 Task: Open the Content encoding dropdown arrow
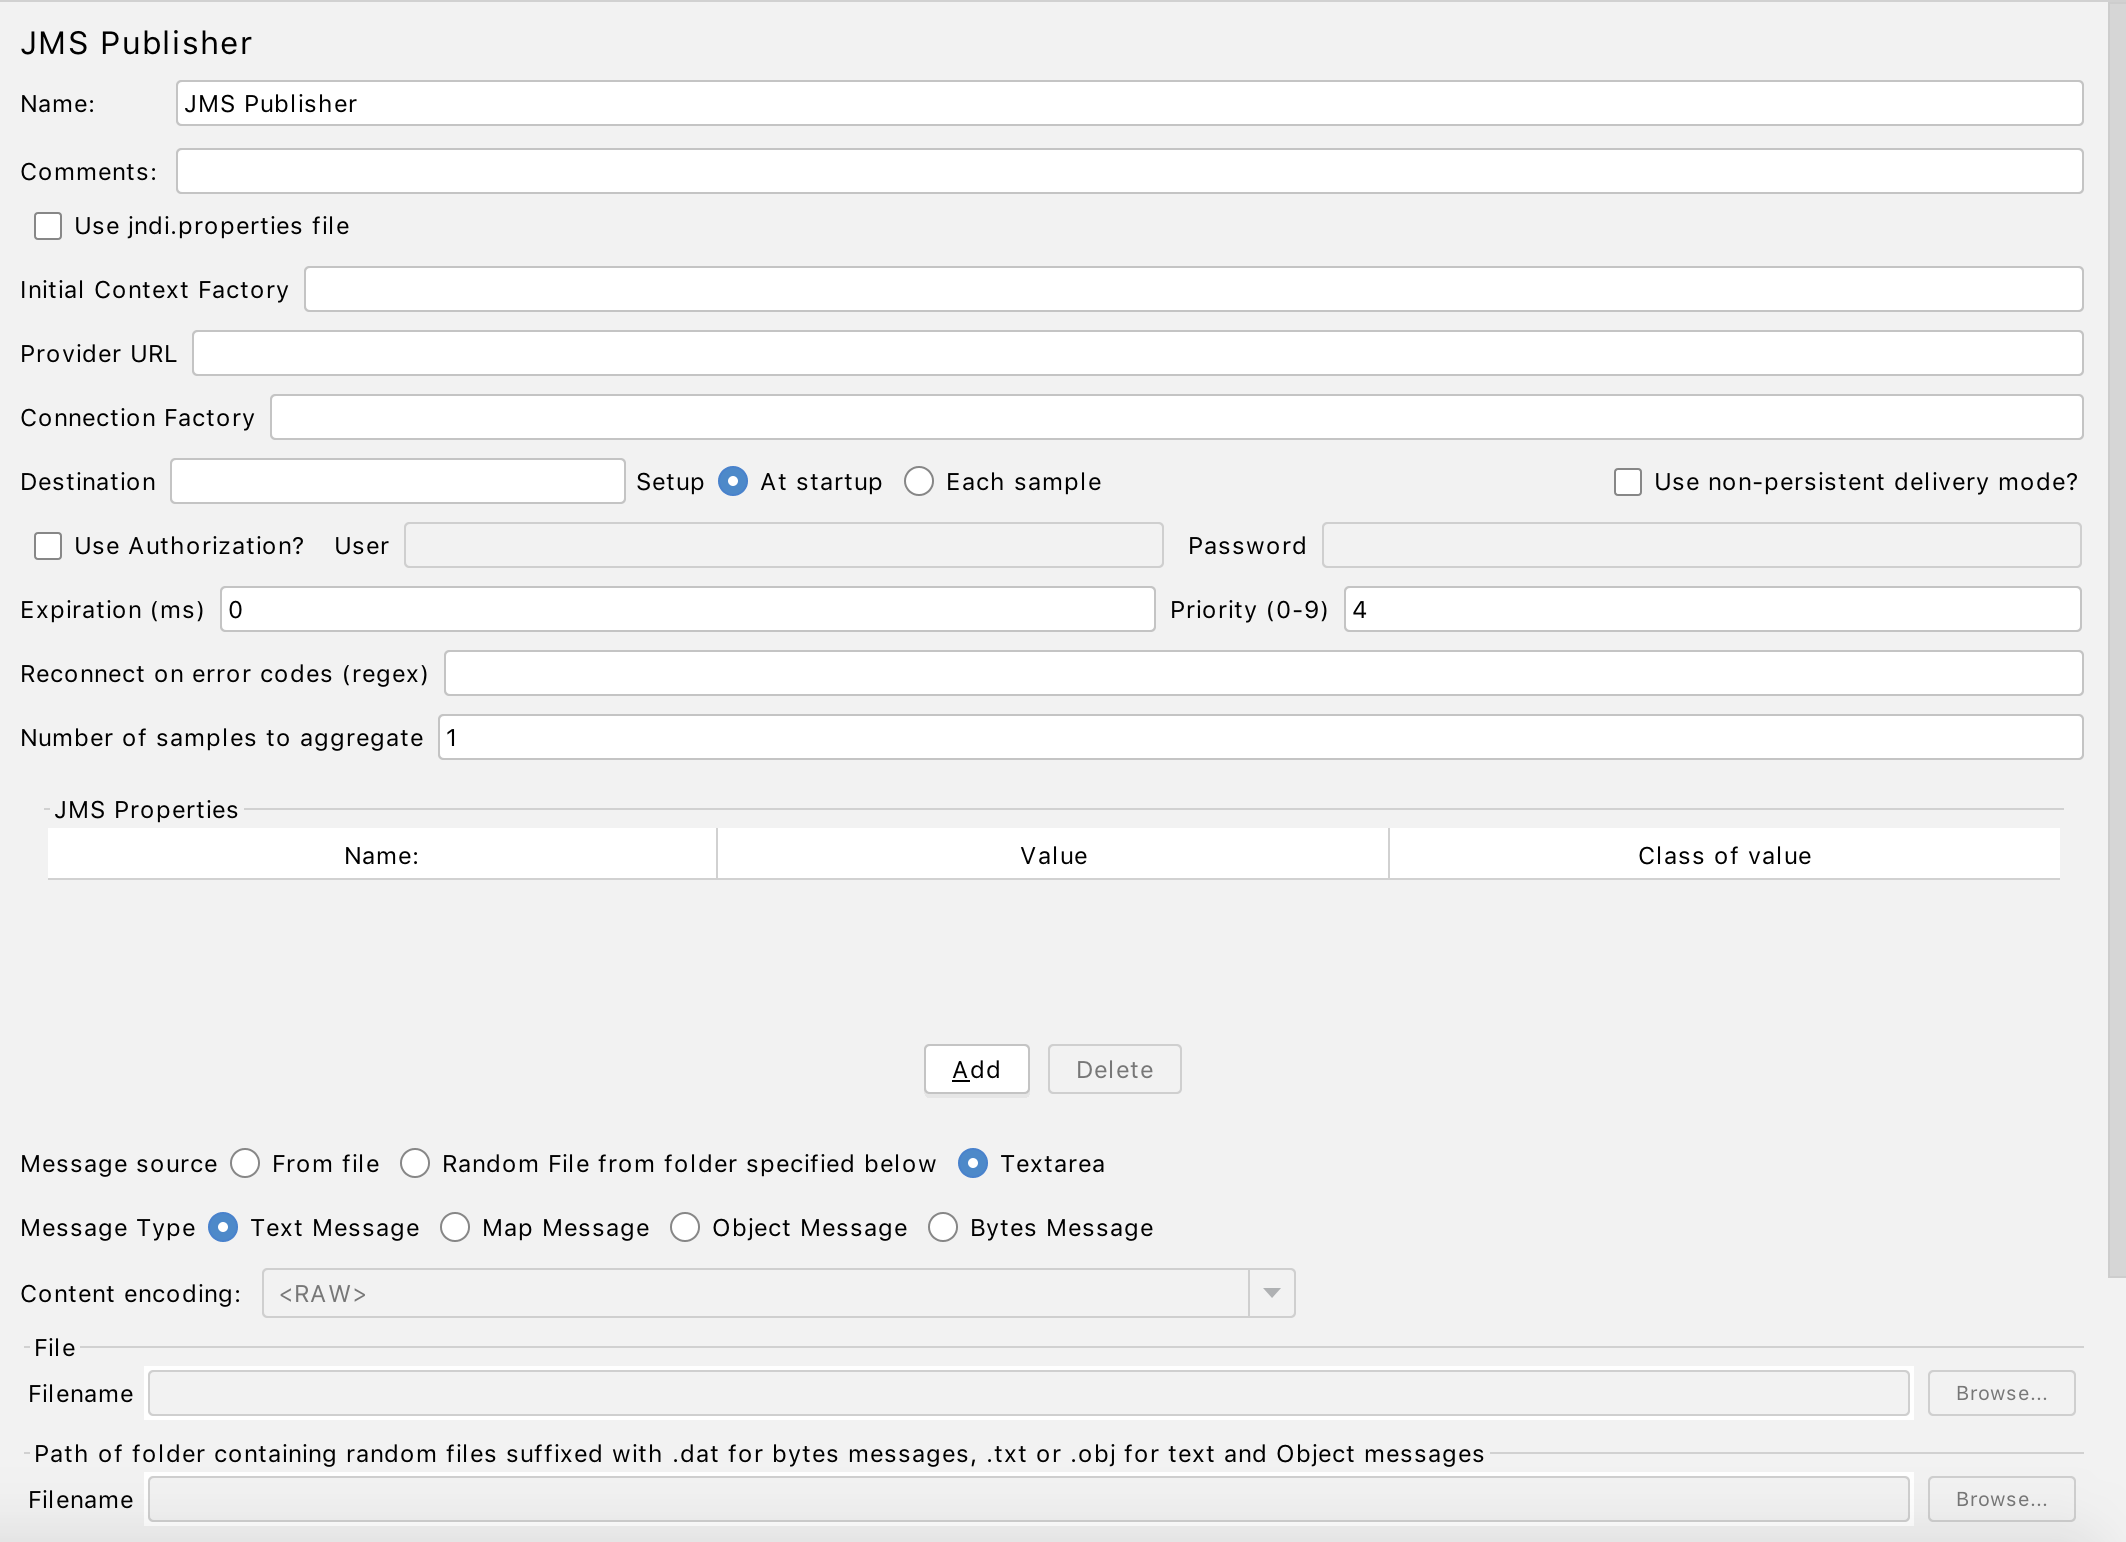point(1271,1294)
